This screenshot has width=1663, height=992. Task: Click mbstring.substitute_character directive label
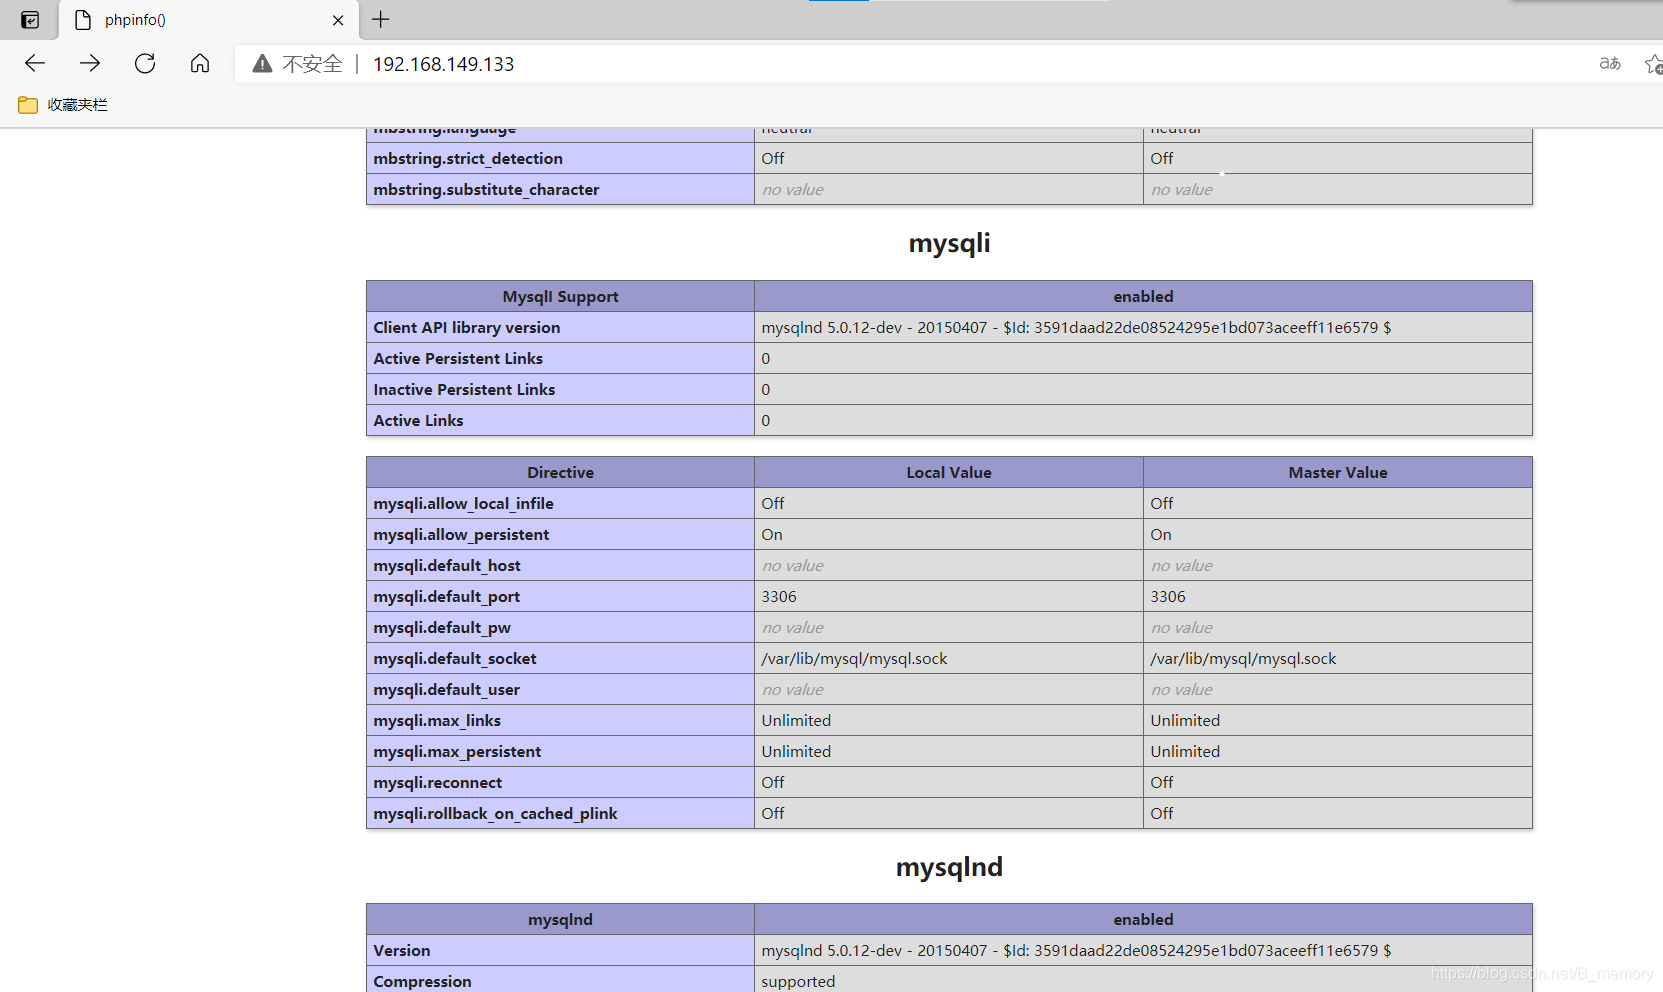click(486, 190)
